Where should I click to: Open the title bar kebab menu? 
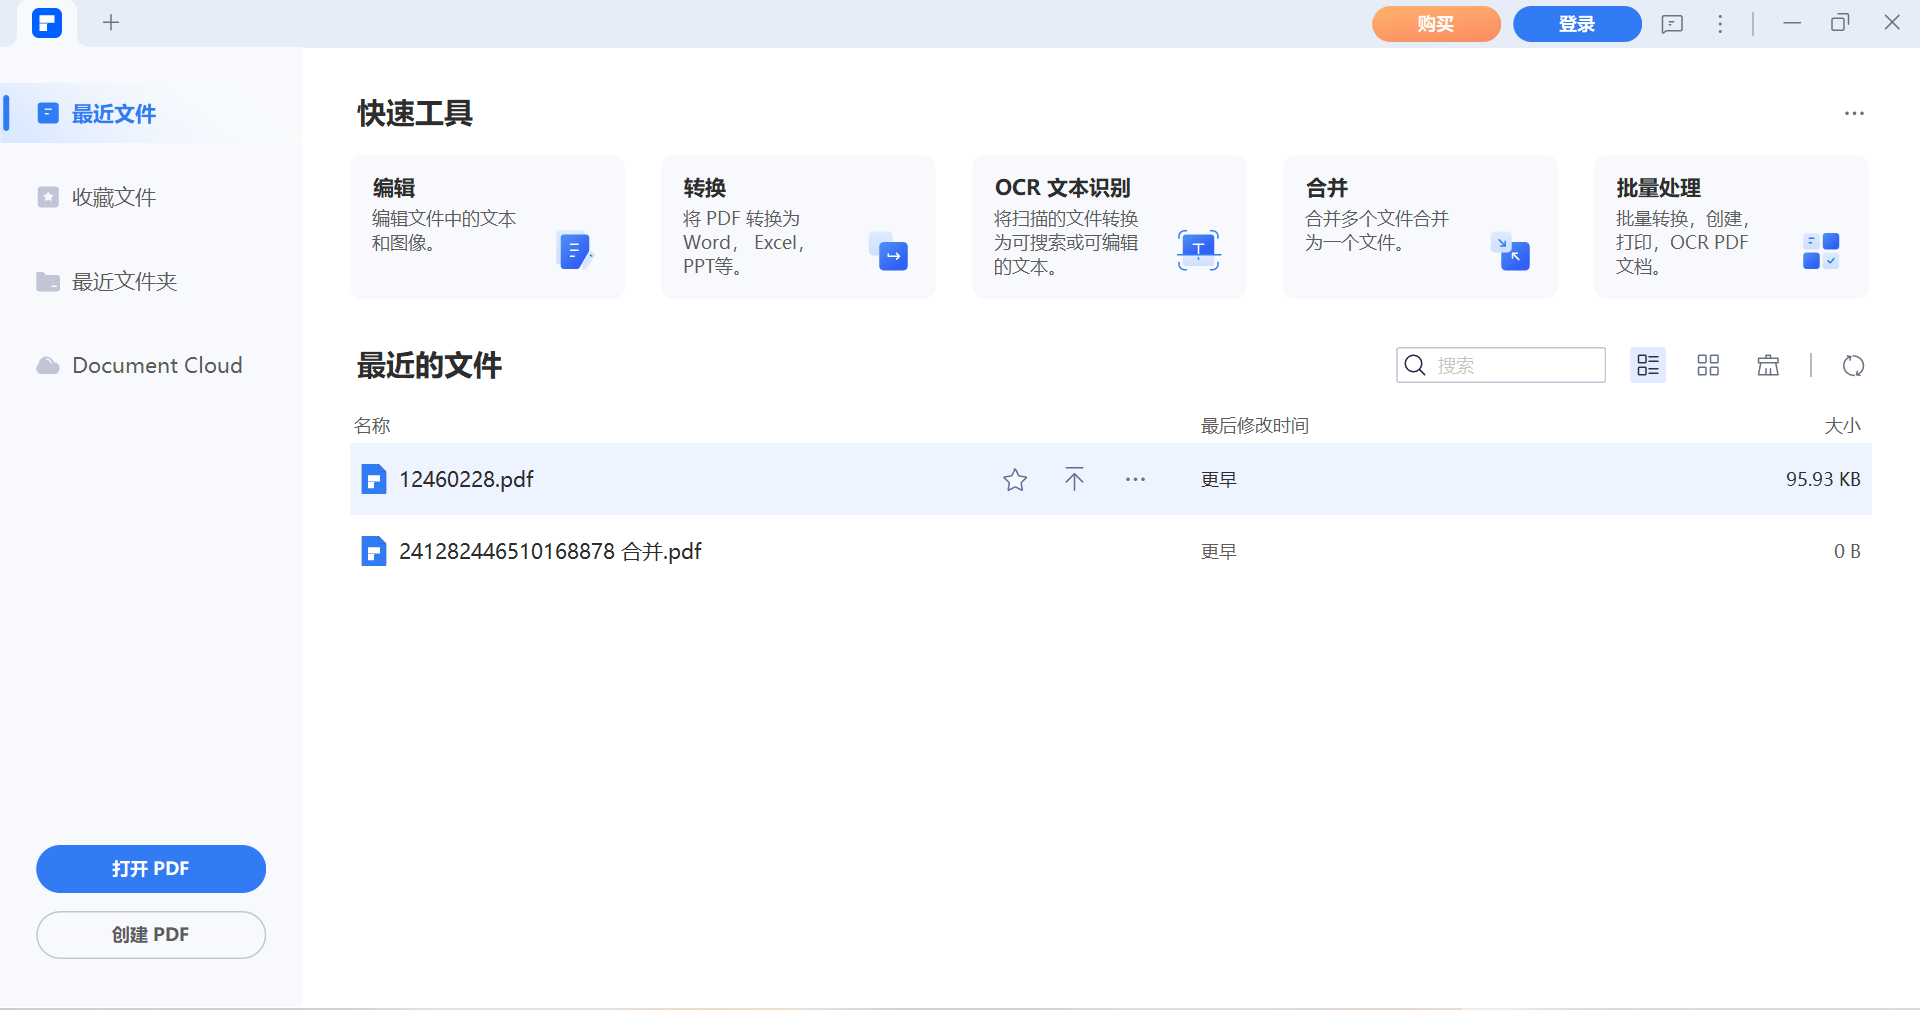coord(1720,24)
